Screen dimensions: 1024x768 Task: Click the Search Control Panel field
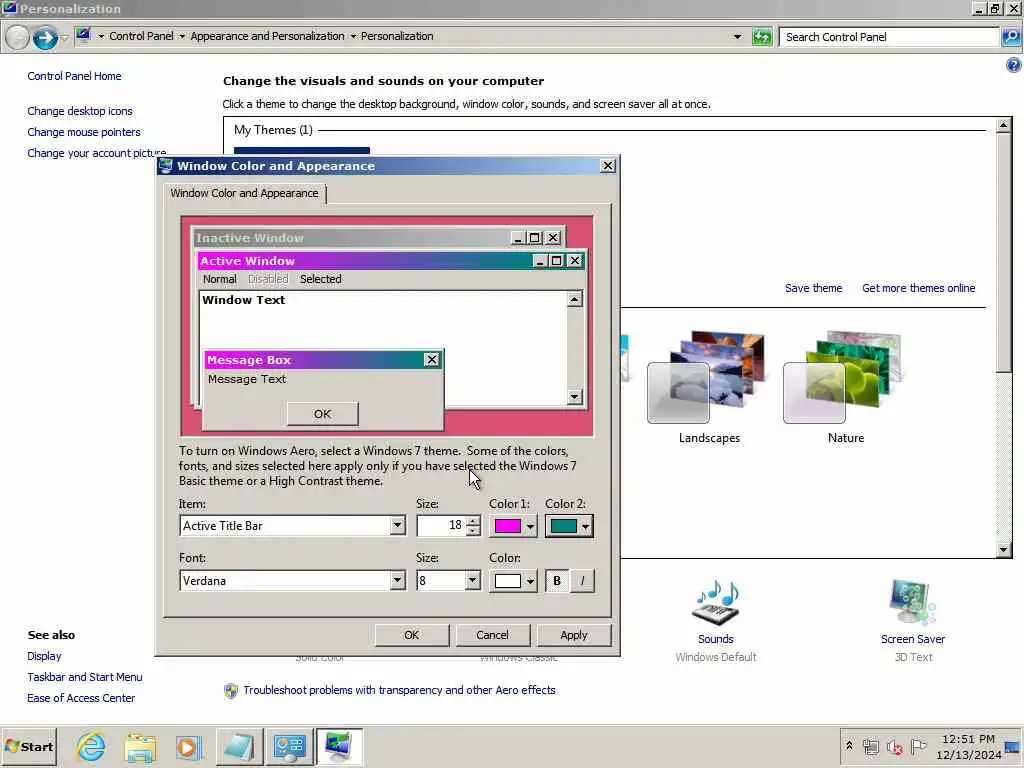click(x=889, y=37)
